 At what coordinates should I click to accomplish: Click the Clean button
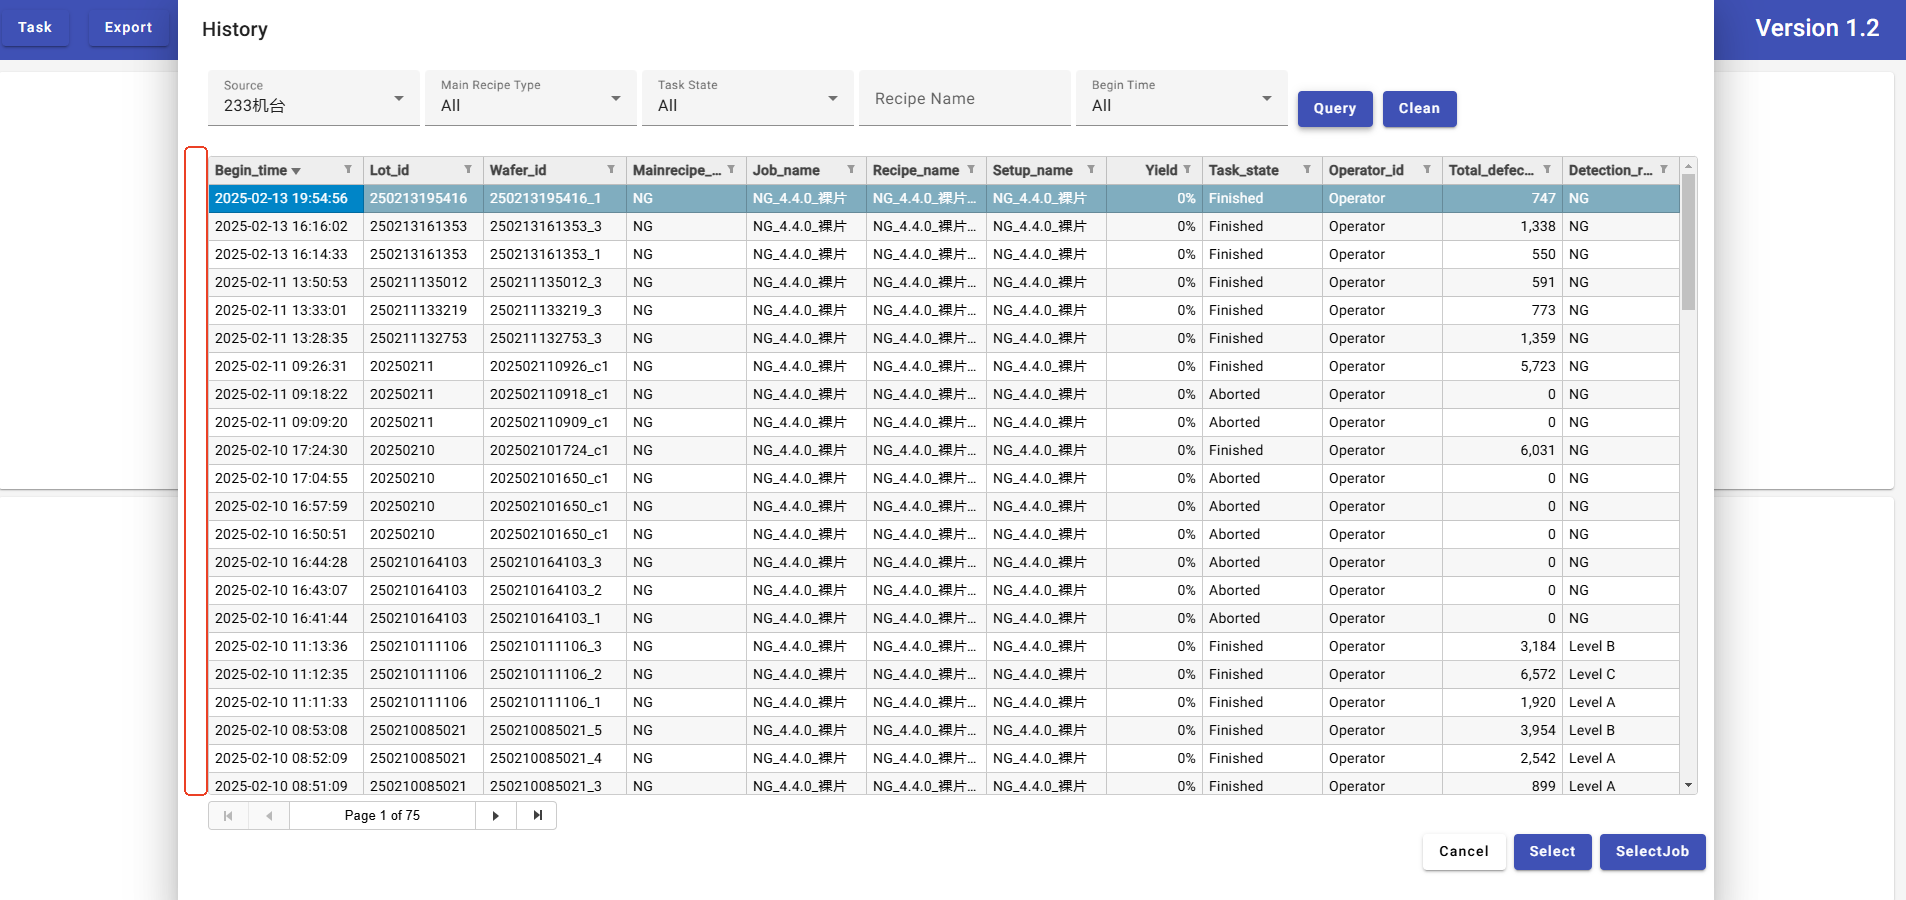[x=1419, y=108]
